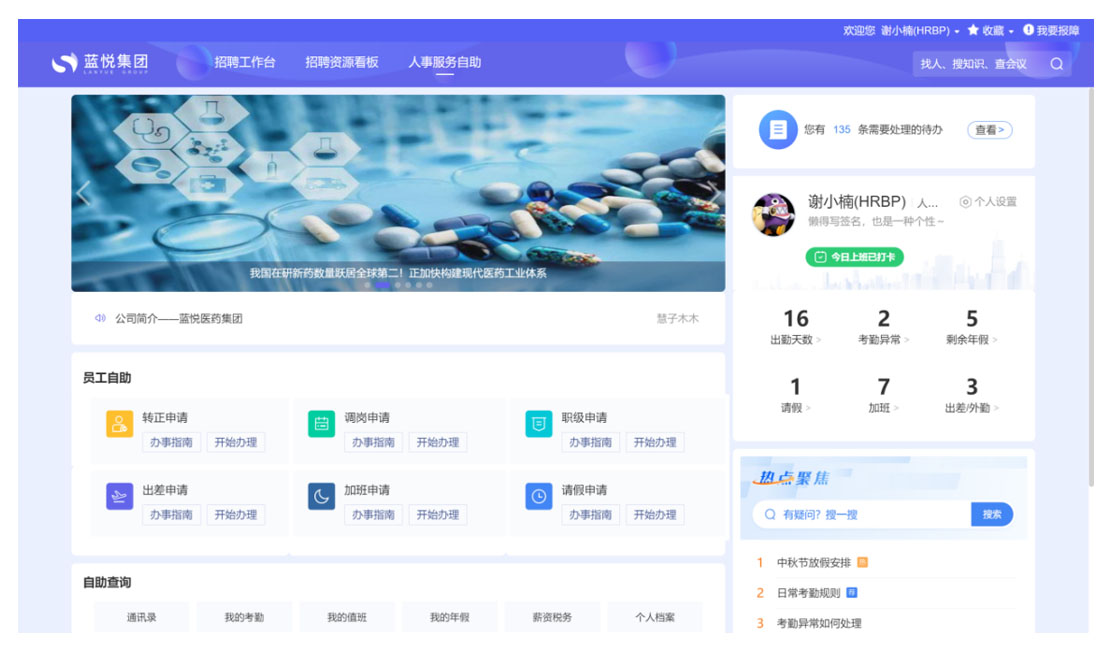The height and width of the screenshot is (650, 1111).
Task: Switch to the 招聘工作台 tab
Action: tap(244, 63)
